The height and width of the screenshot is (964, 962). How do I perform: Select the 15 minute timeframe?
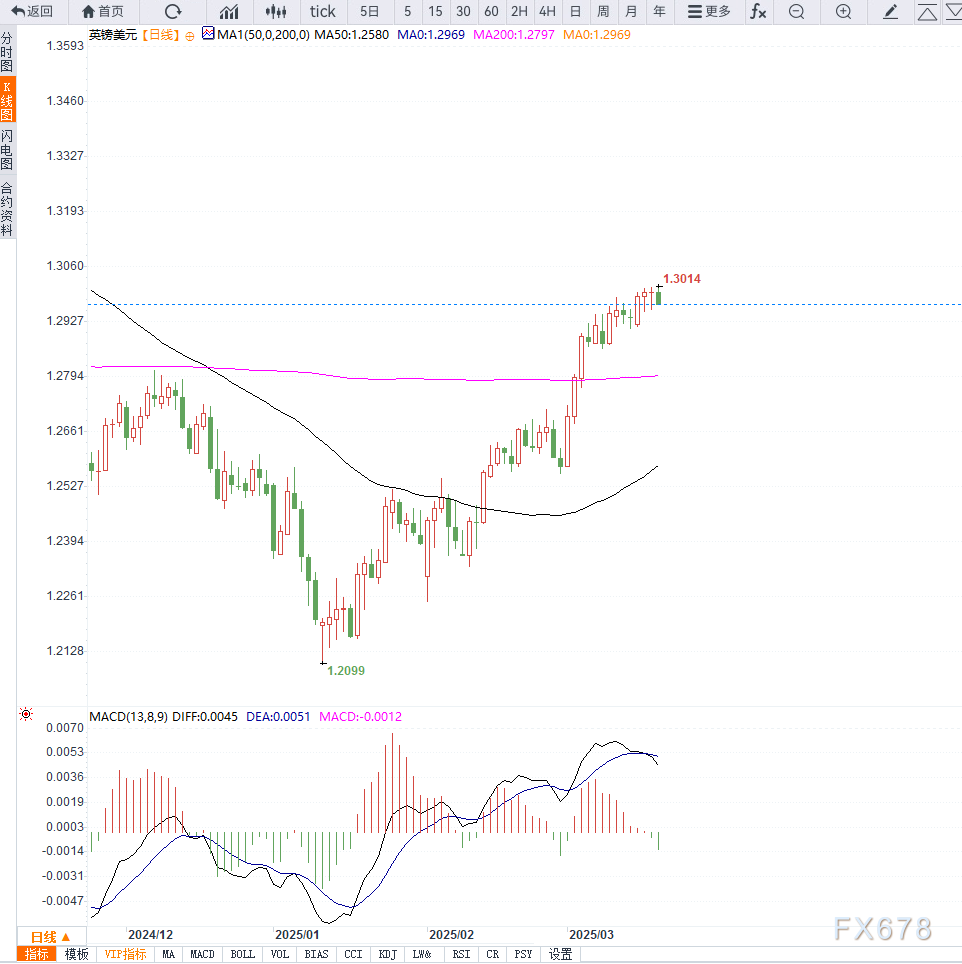pyautogui.click(x=435, y=12)
